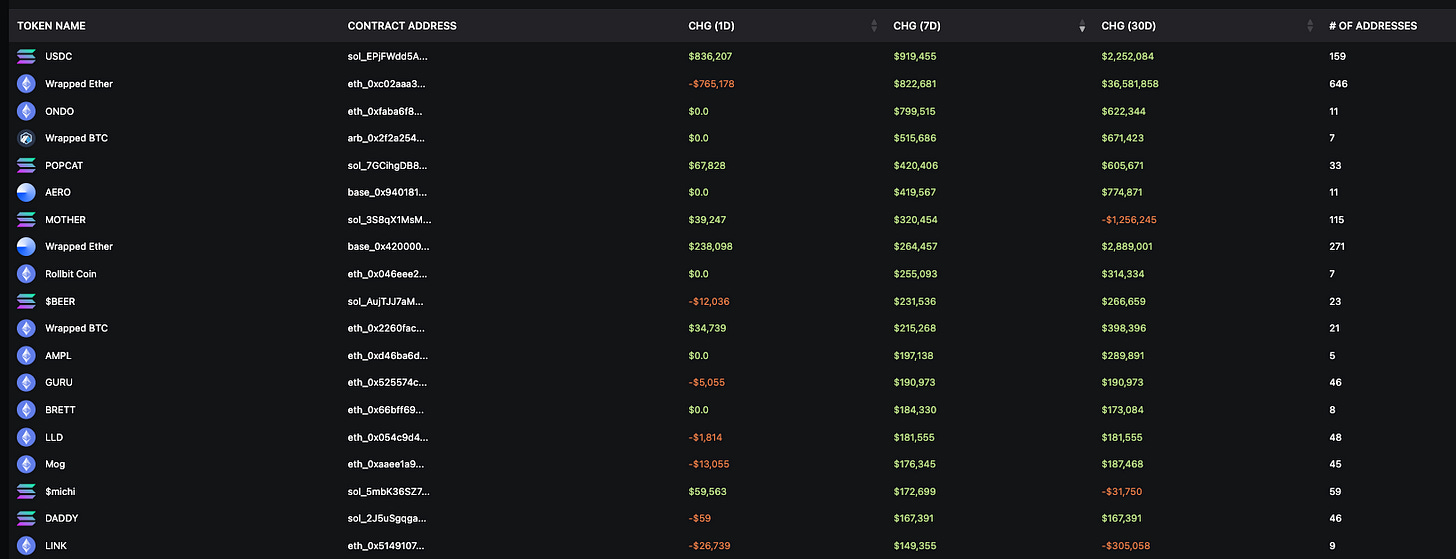1456x559 pixels.
Task: Click the Ethereum icon for Wrapped BTC eth_0x2260fac
Action: [x=26, y=328]
